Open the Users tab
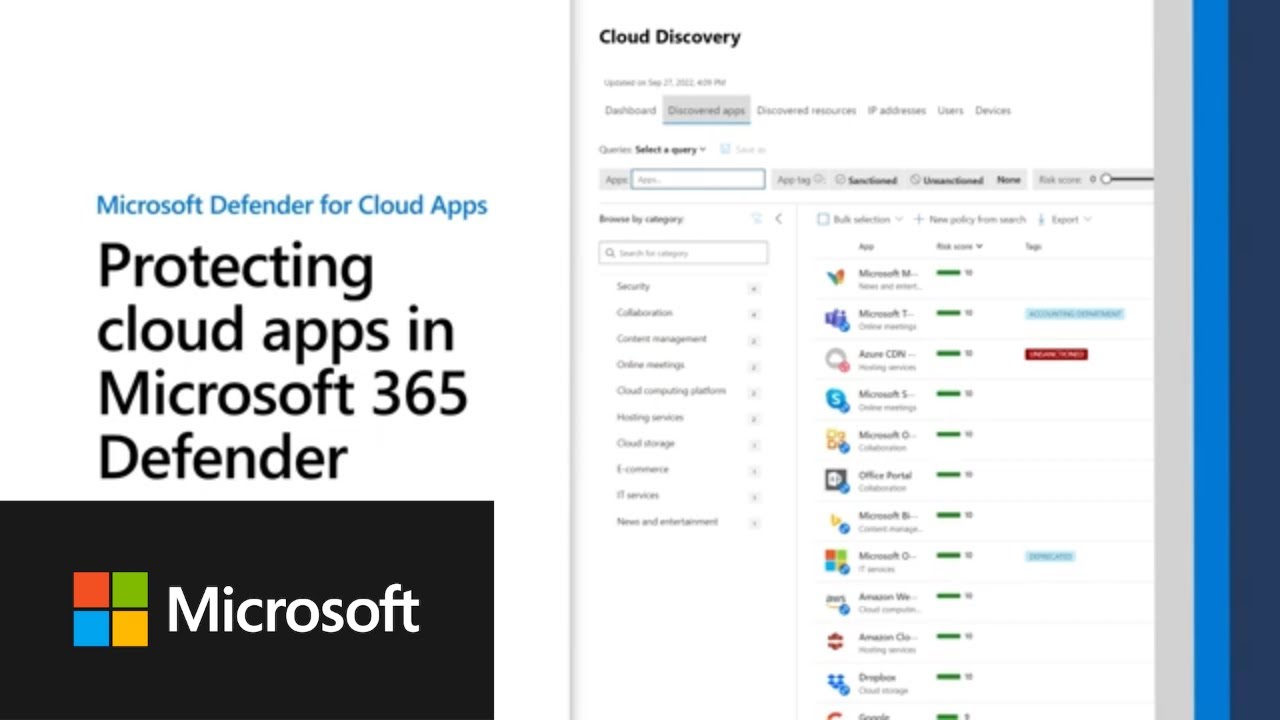The image size is (1280, 720). (950, 110)
